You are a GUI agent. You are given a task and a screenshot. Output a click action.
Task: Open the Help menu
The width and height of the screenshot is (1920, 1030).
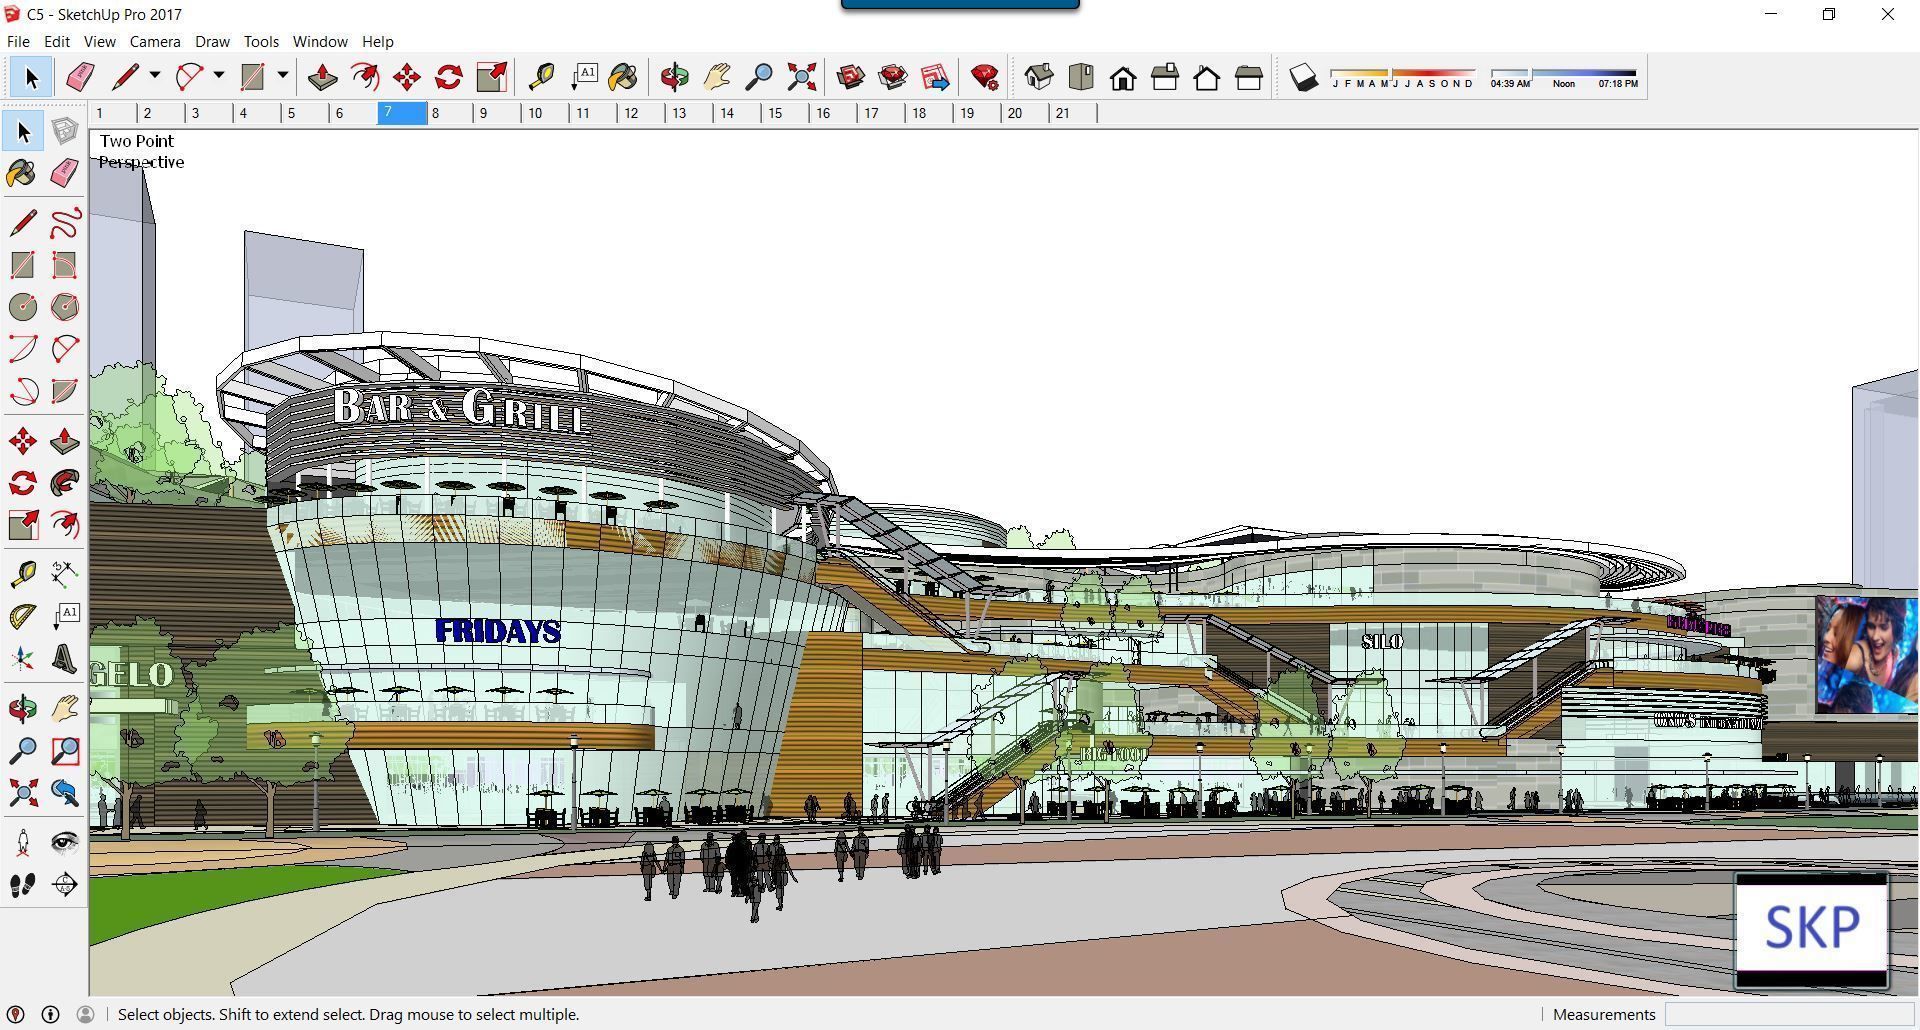tap(377, 41)
